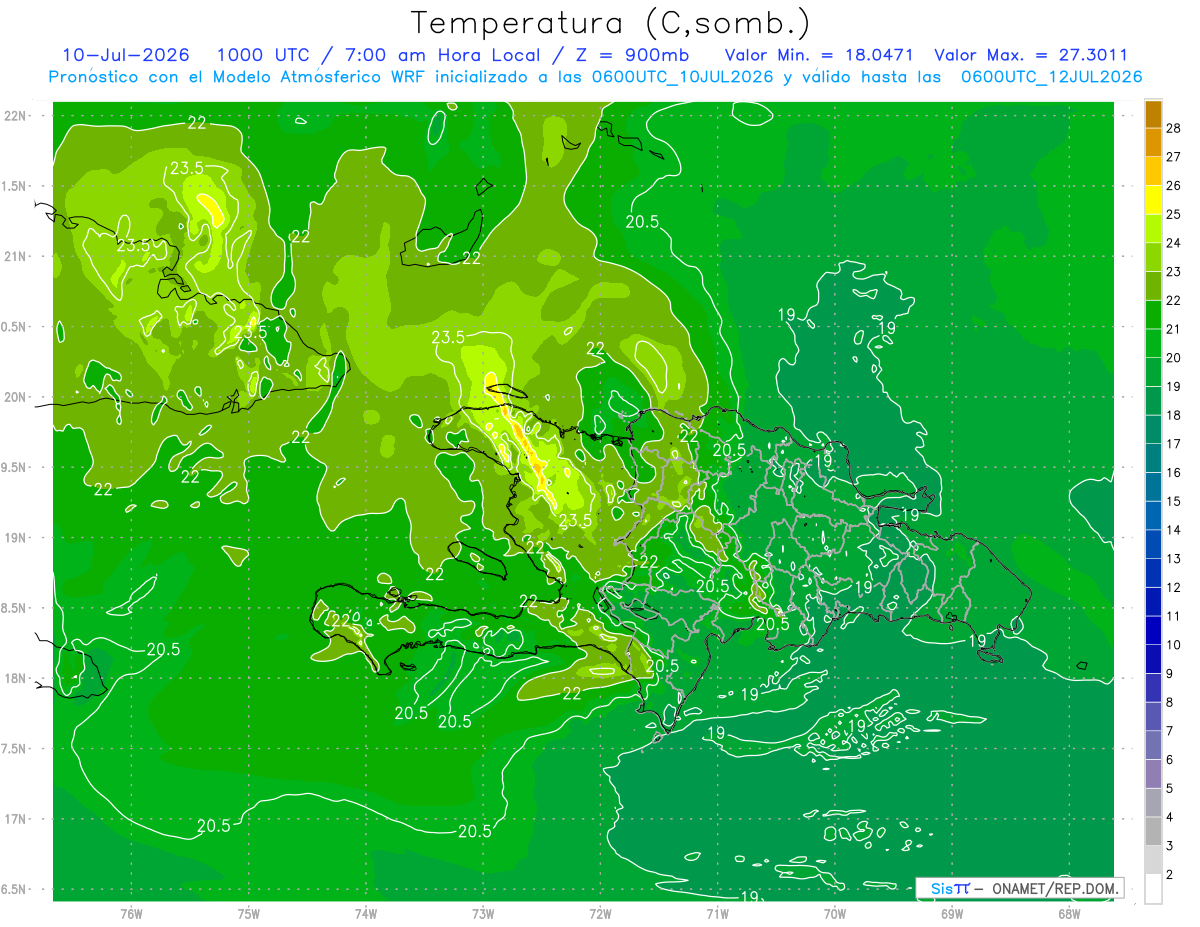Click color scale label "28"
The image size is (1200, 927).
pos(1174,127)
